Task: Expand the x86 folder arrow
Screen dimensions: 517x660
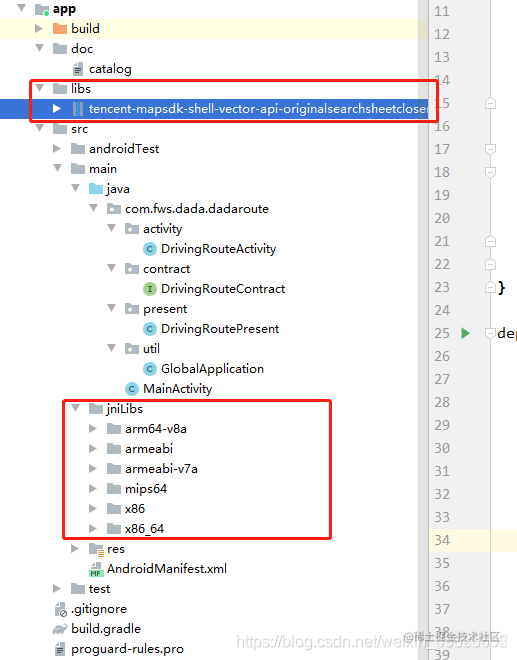Action: coord(93,508)
